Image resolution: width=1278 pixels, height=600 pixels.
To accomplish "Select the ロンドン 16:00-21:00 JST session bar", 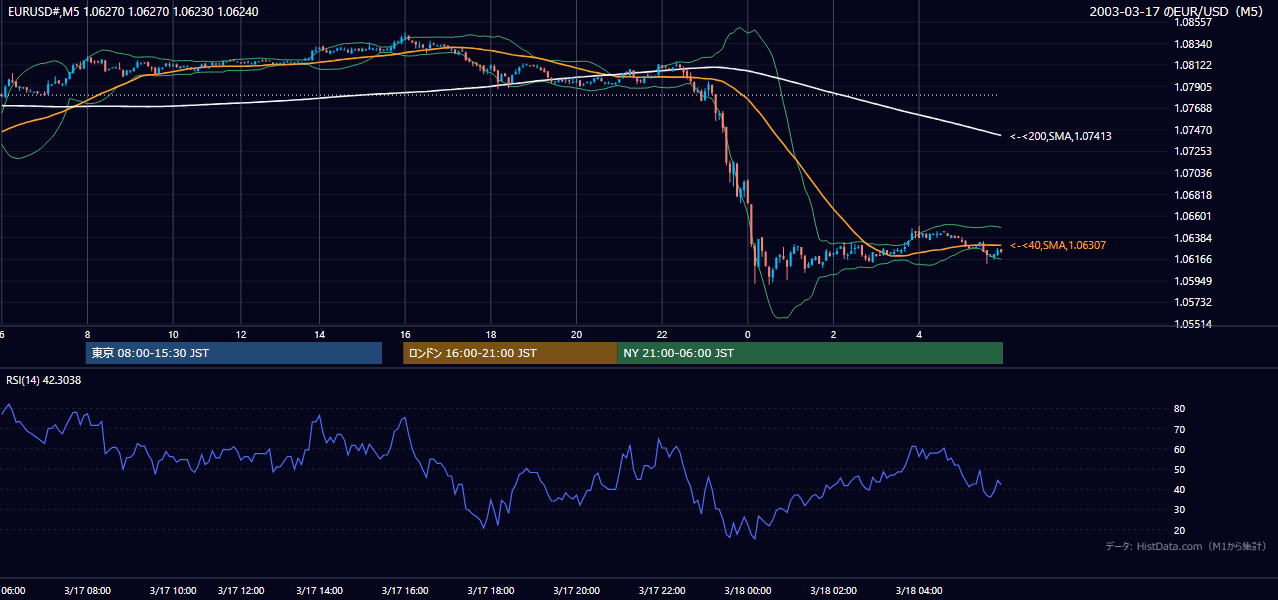I will 510,353.
